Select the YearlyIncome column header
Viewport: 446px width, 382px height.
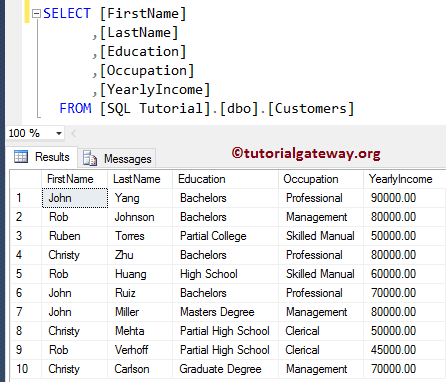click(405, 179)
